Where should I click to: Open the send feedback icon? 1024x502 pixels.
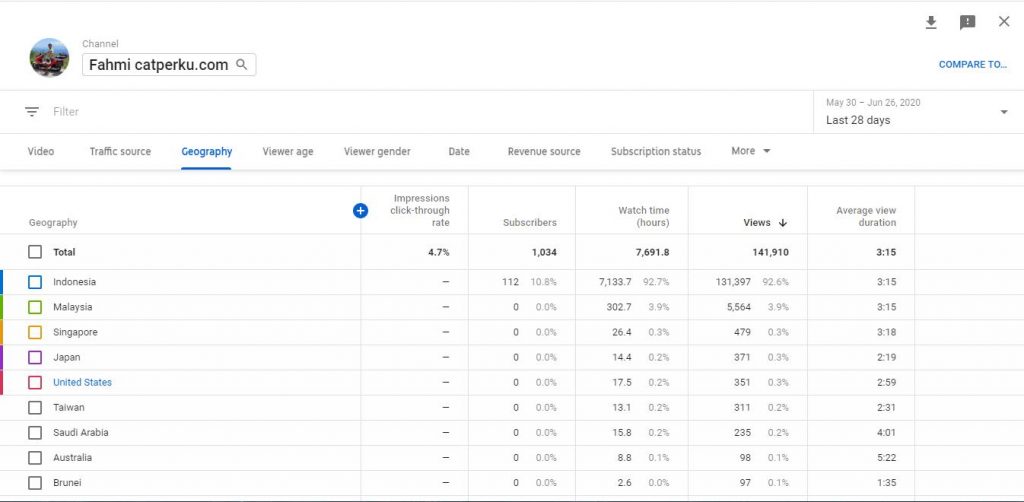[968, 23]
